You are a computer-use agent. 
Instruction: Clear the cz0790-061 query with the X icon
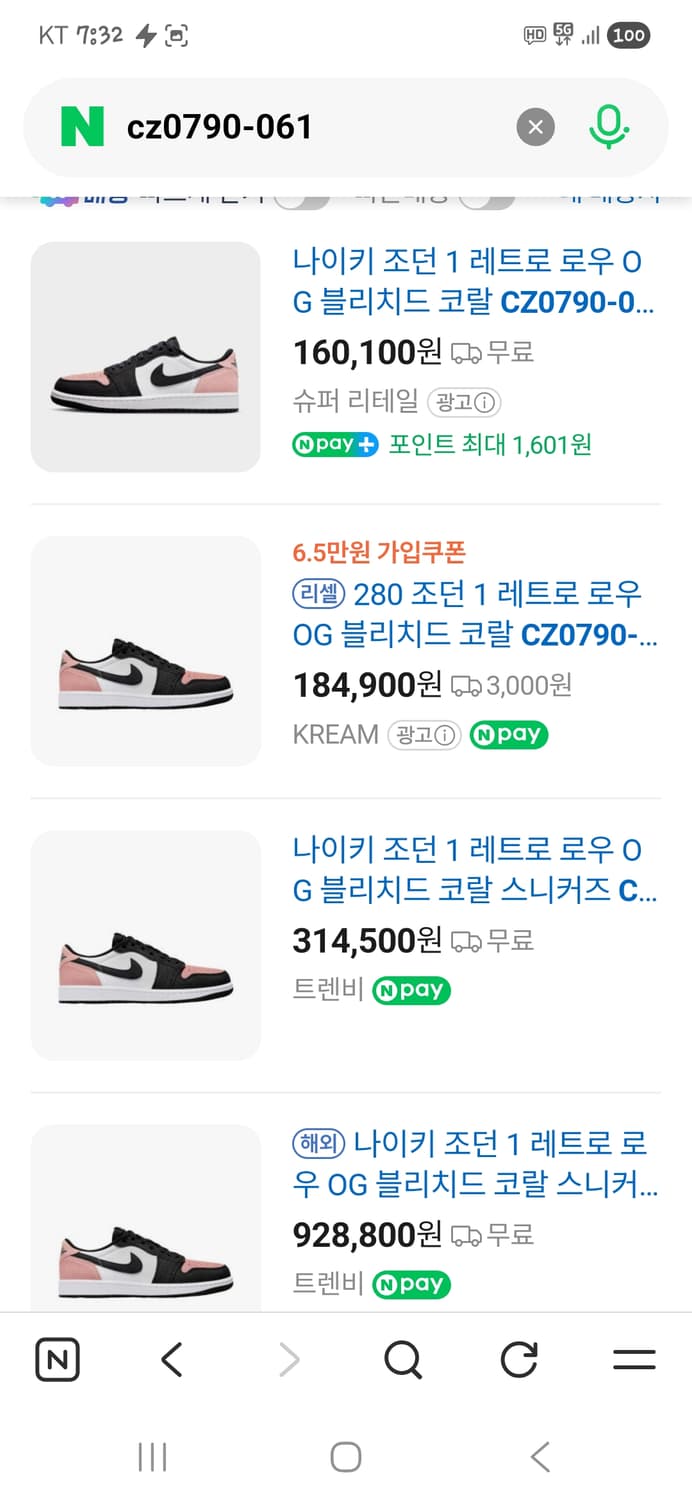pos(536,126)
